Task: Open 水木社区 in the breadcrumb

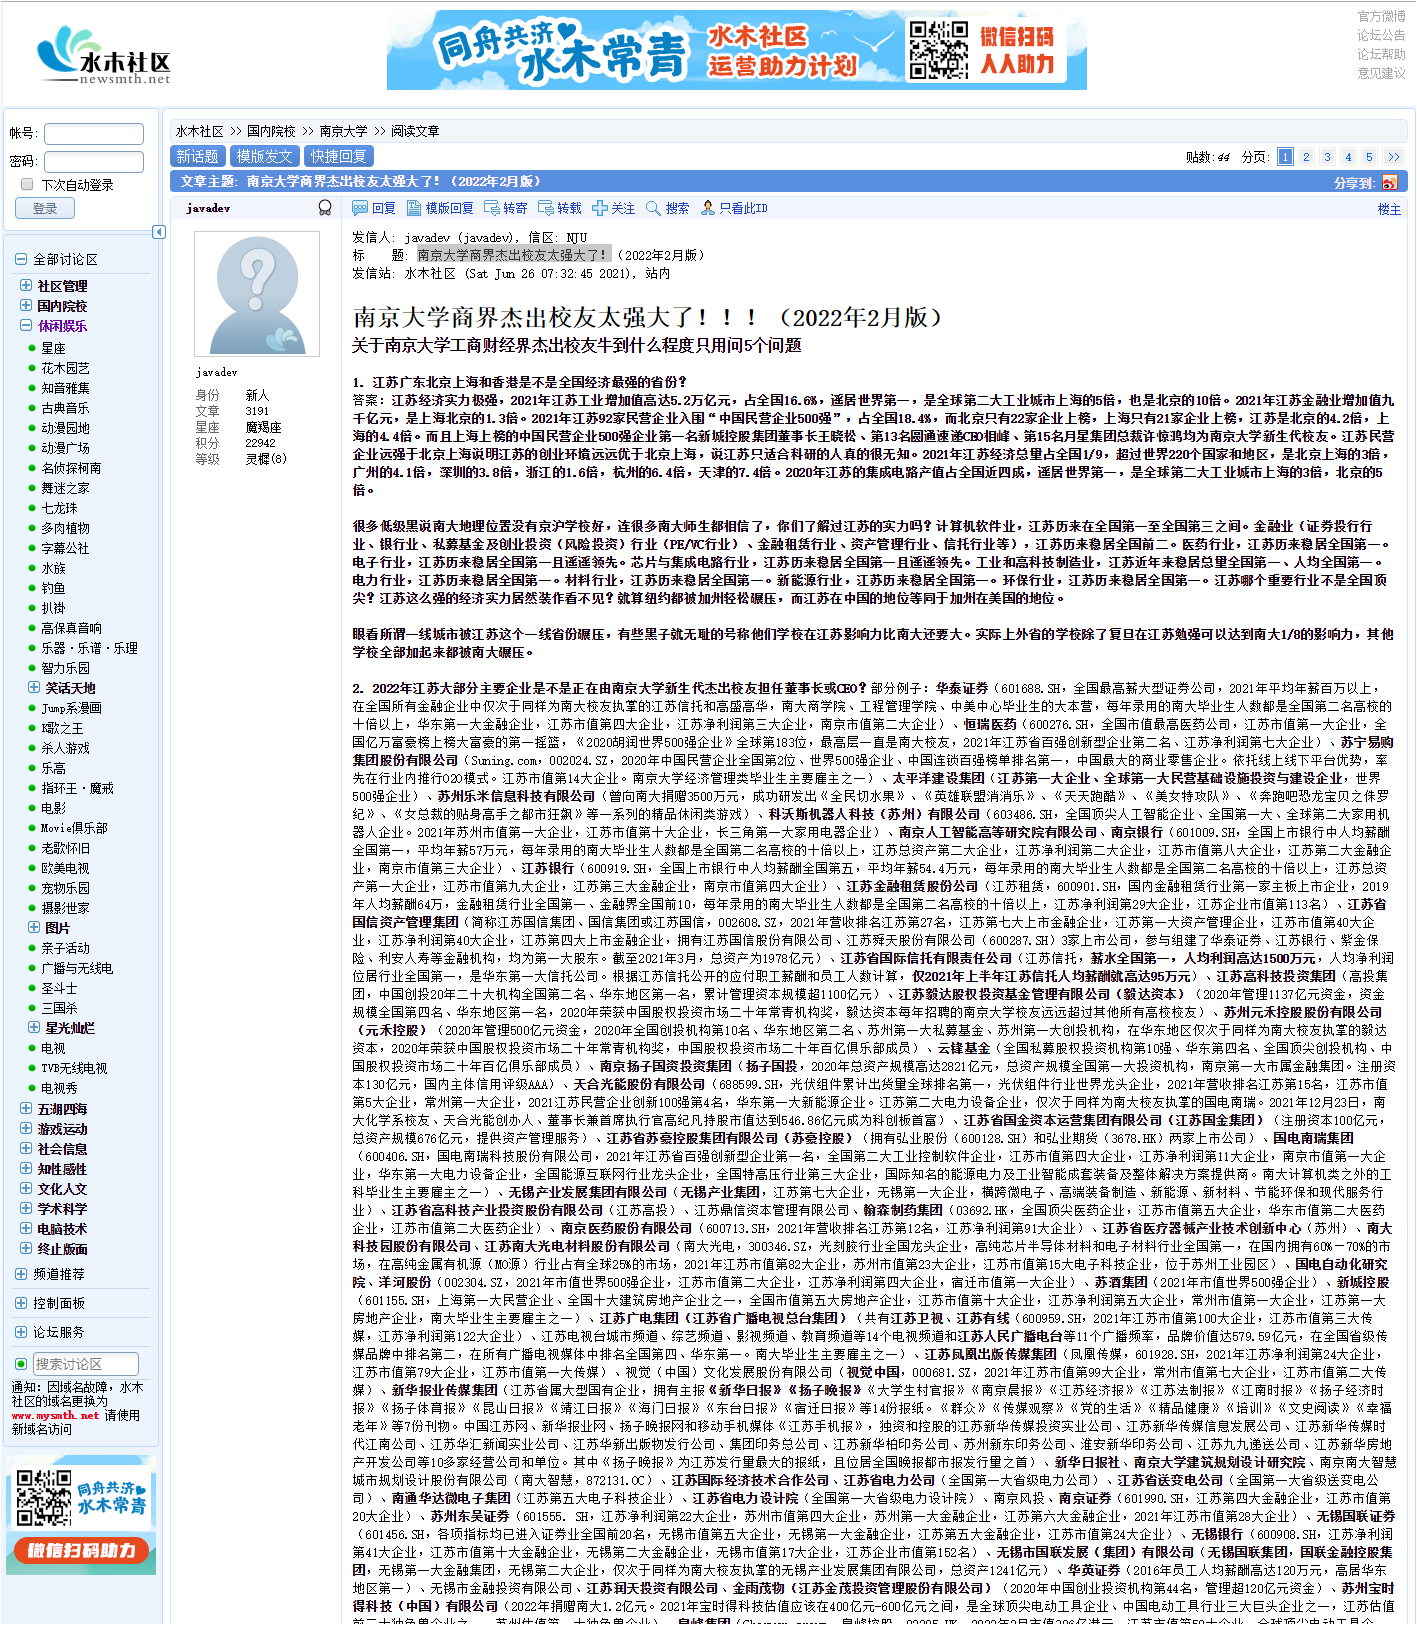Action: 200,131
